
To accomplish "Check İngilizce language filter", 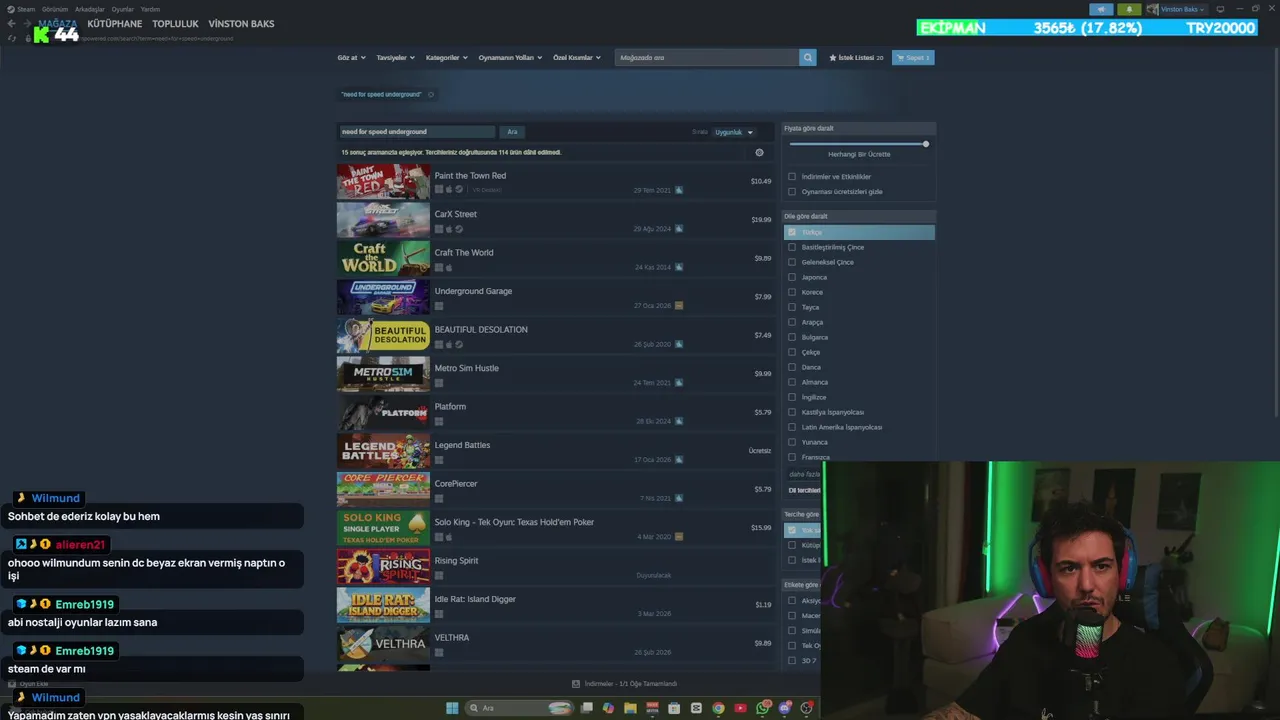I will click(x=792, y=397).
